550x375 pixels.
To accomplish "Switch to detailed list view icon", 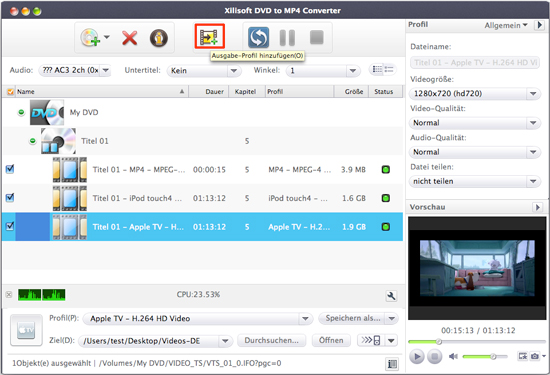I will click(377, 69).
